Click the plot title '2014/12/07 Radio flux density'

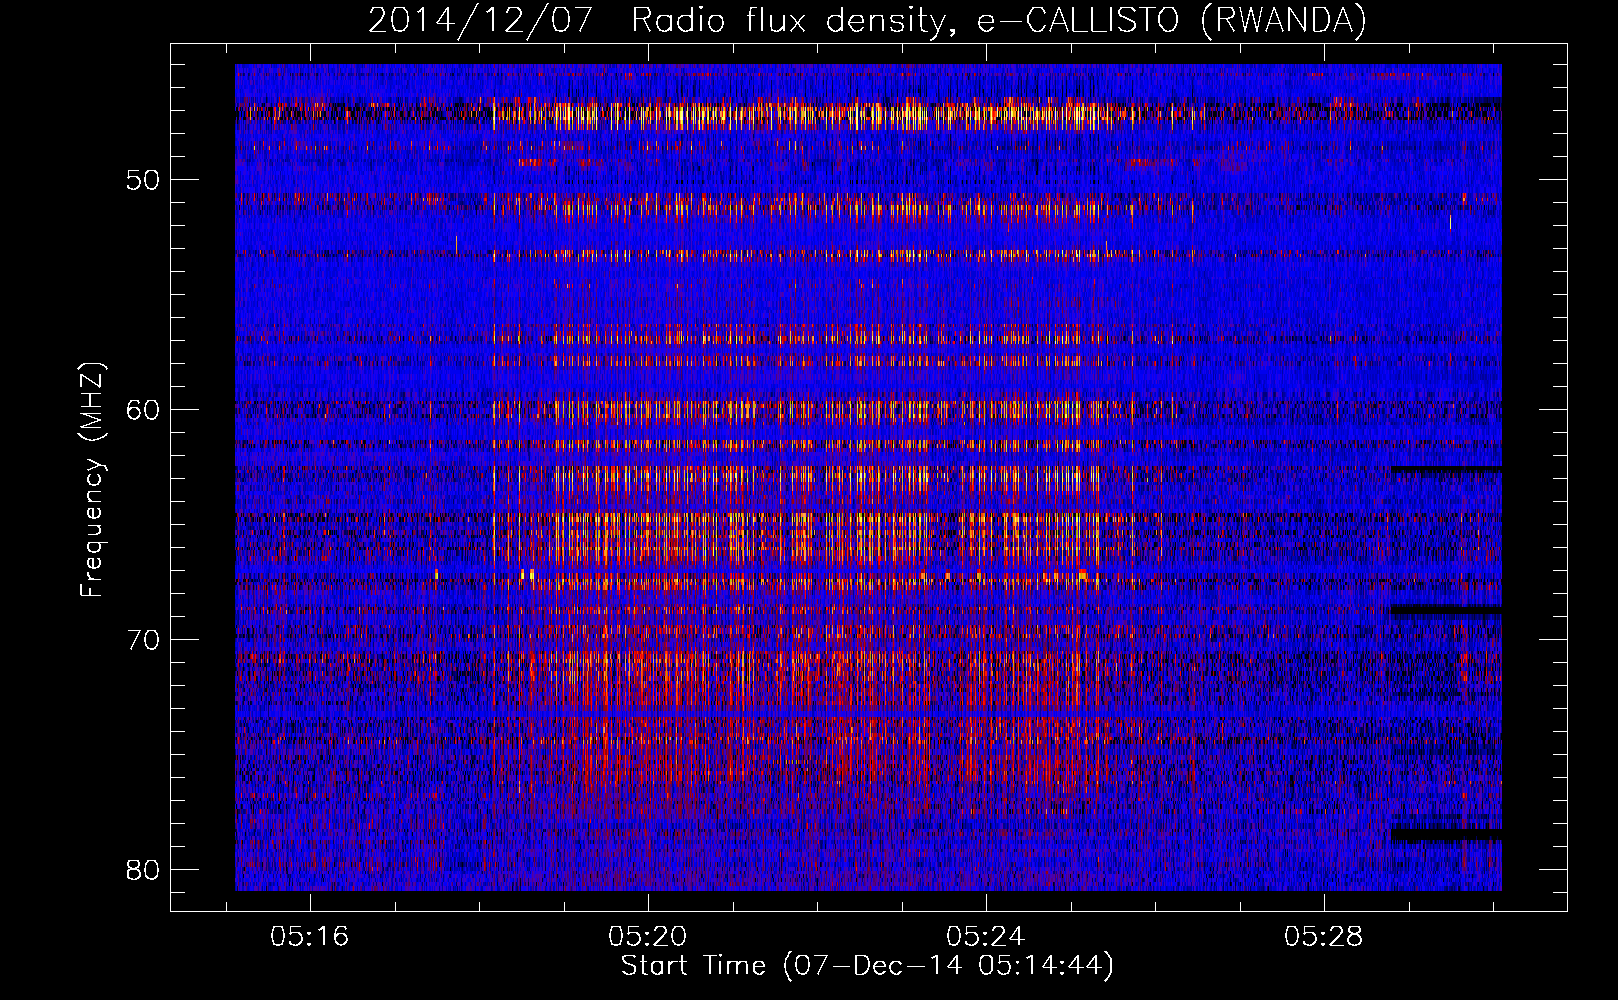(x=867, y=20)
